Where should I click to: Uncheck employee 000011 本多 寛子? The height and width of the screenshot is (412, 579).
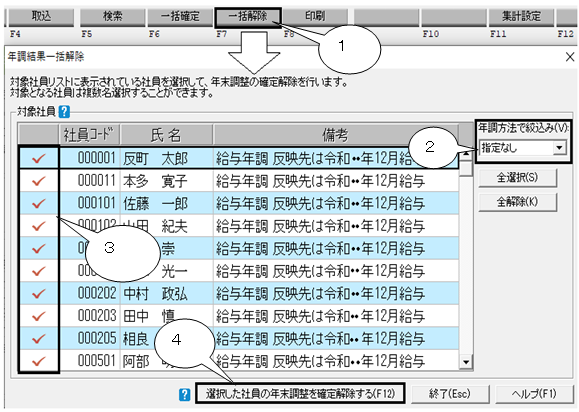(39, 181)
